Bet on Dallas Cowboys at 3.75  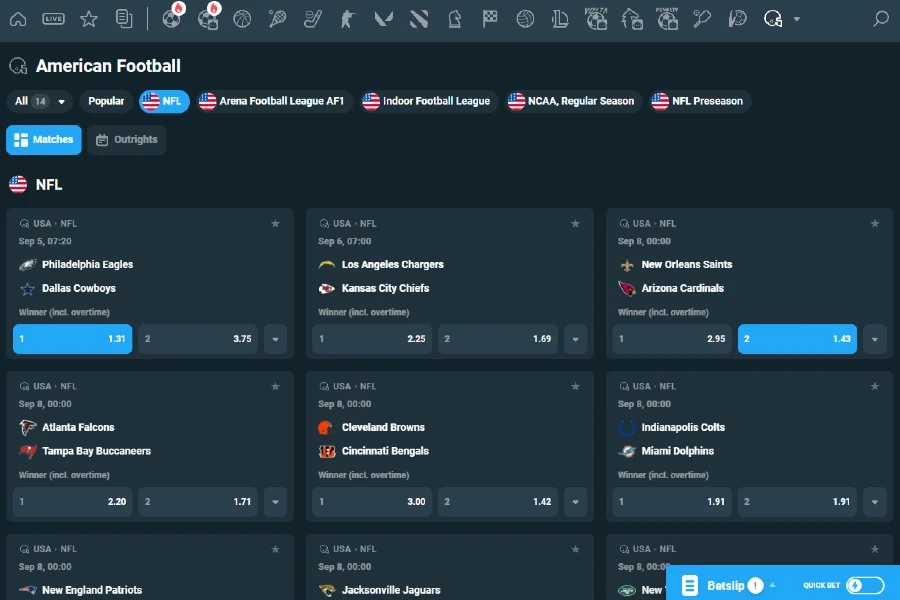197,339
